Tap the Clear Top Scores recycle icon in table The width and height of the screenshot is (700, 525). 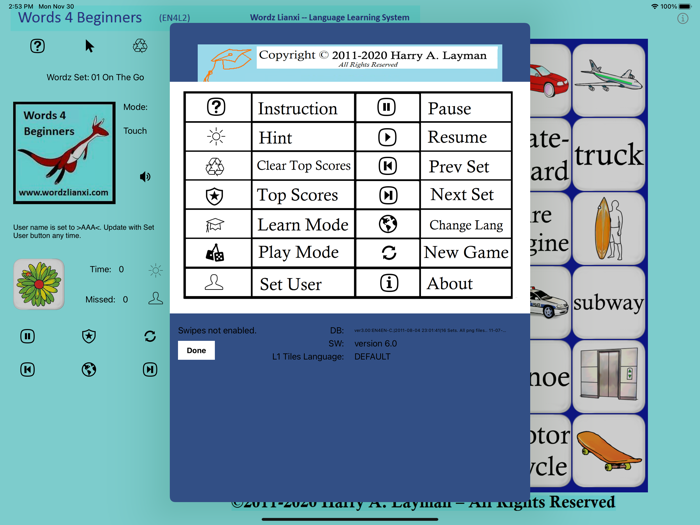coord(215,167)
